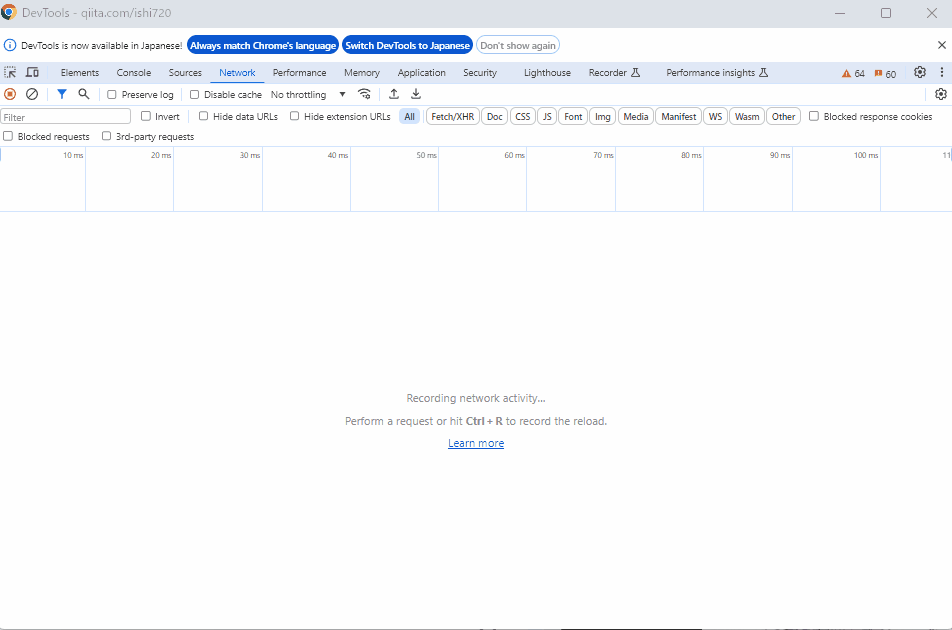The height and width of the screenshot is (630, 952).
Task: Toggle the device emulation toolbar
Action: (x=33, y=72)
